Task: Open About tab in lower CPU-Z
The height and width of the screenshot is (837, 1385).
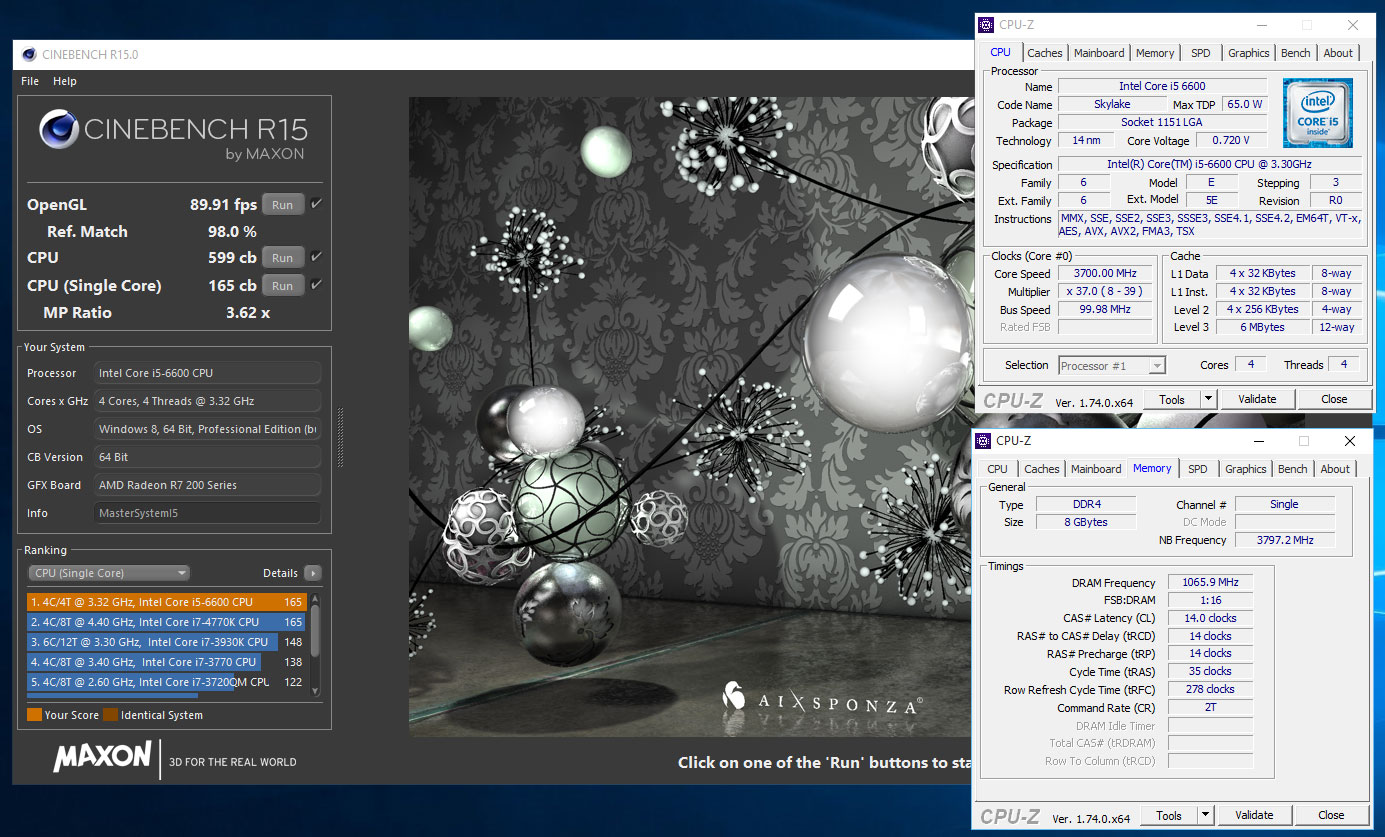Action: (1335, 469)
